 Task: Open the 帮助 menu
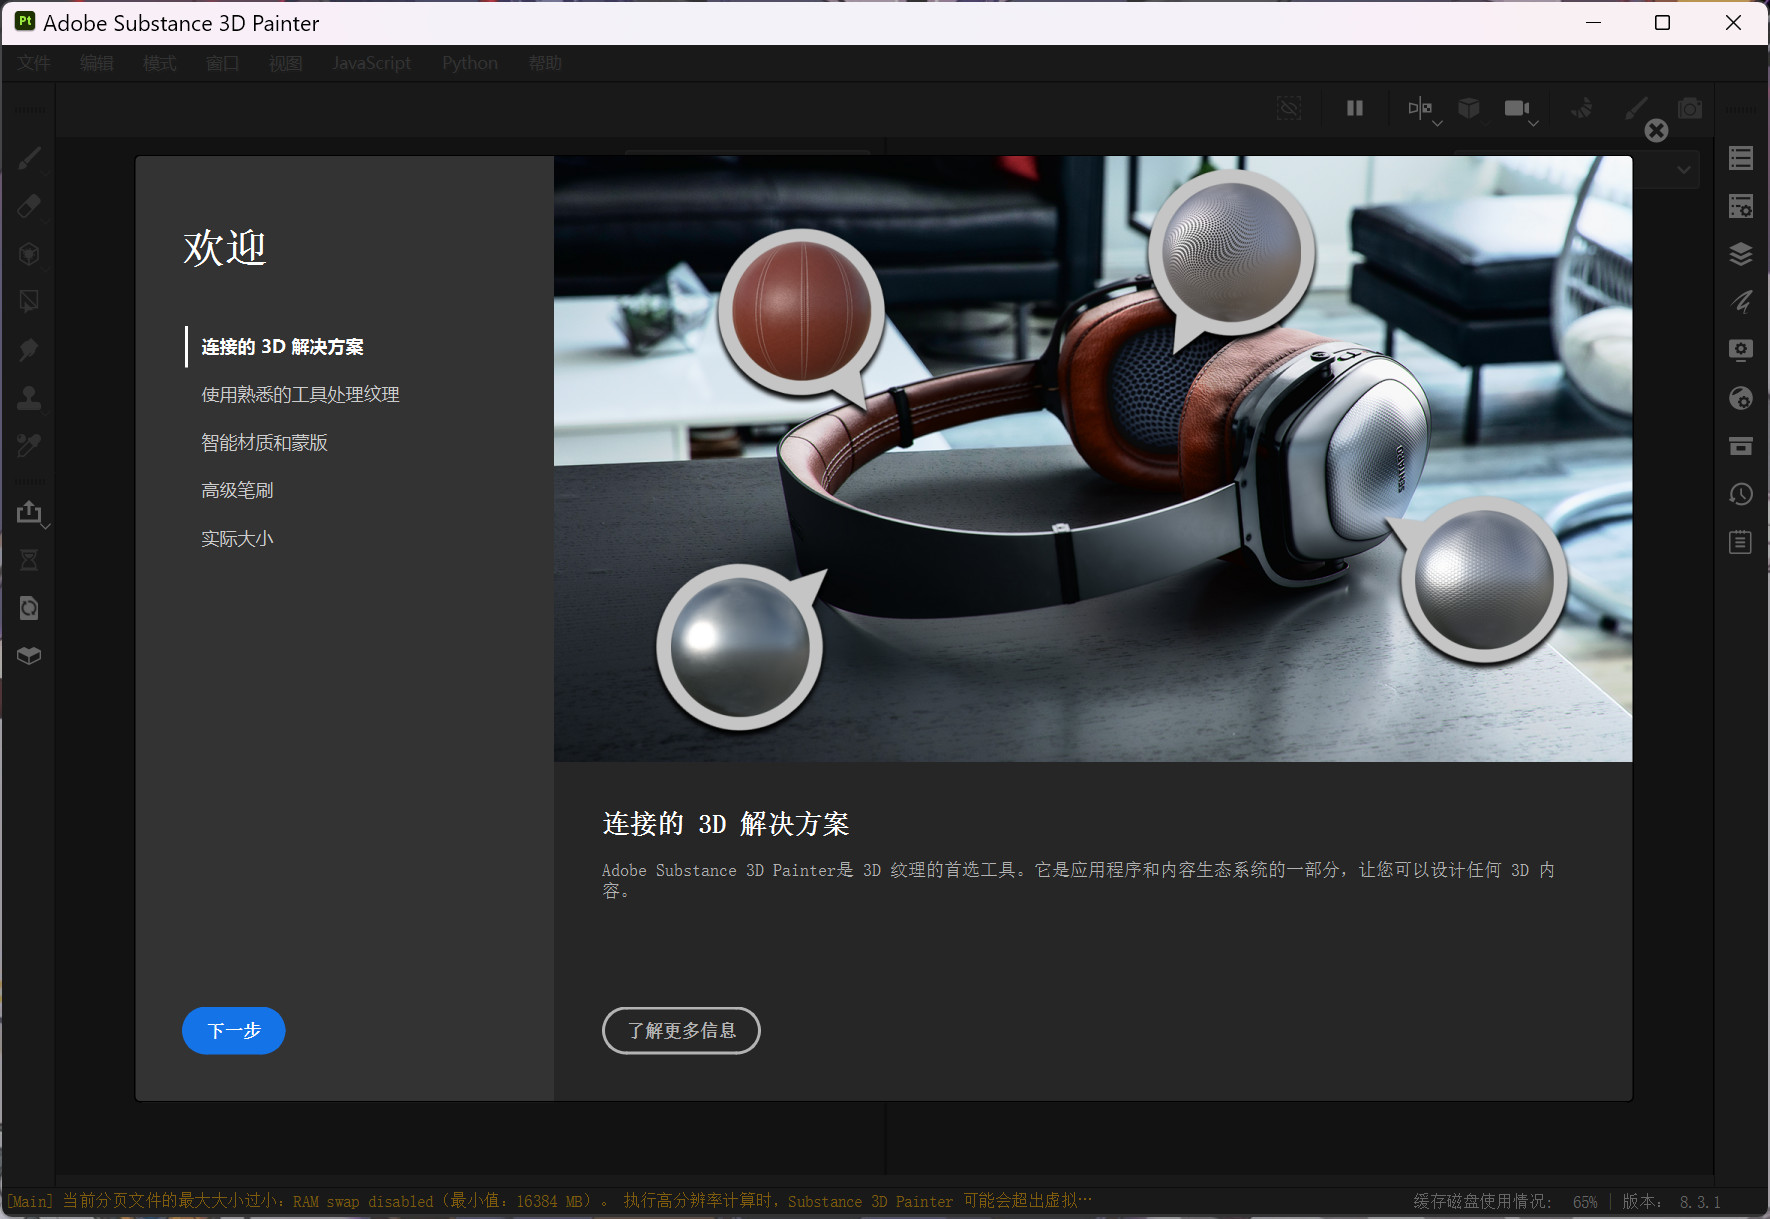pos(545,63)
